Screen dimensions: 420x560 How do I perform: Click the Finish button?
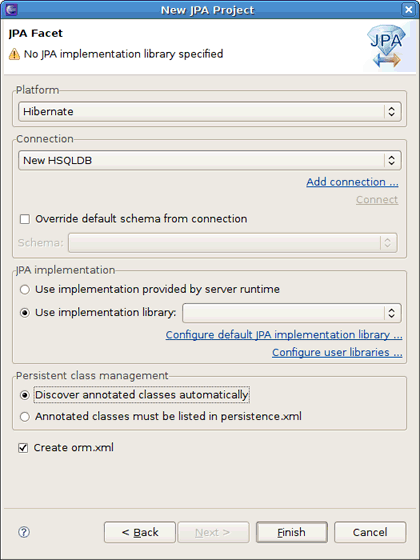tap(291, 532)
